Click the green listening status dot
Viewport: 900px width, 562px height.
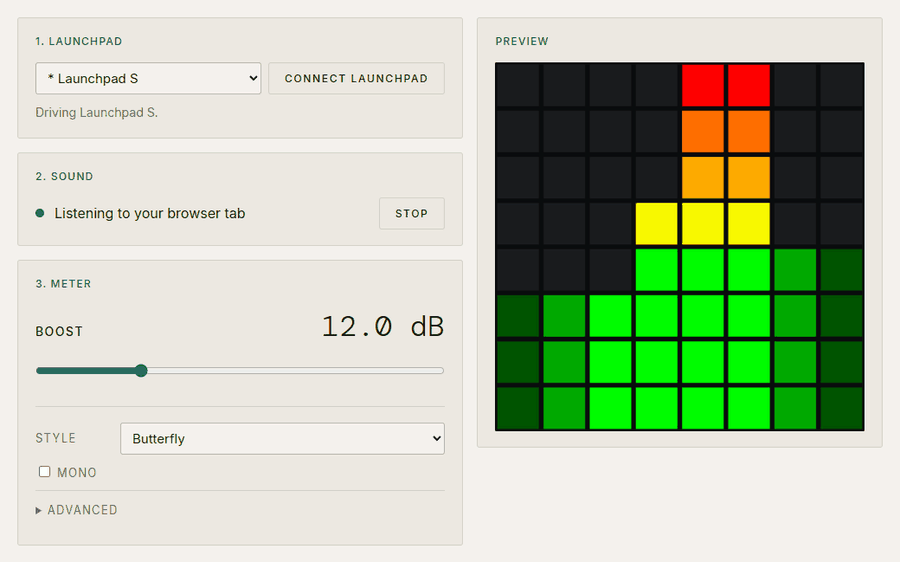[x=40, y=214]
